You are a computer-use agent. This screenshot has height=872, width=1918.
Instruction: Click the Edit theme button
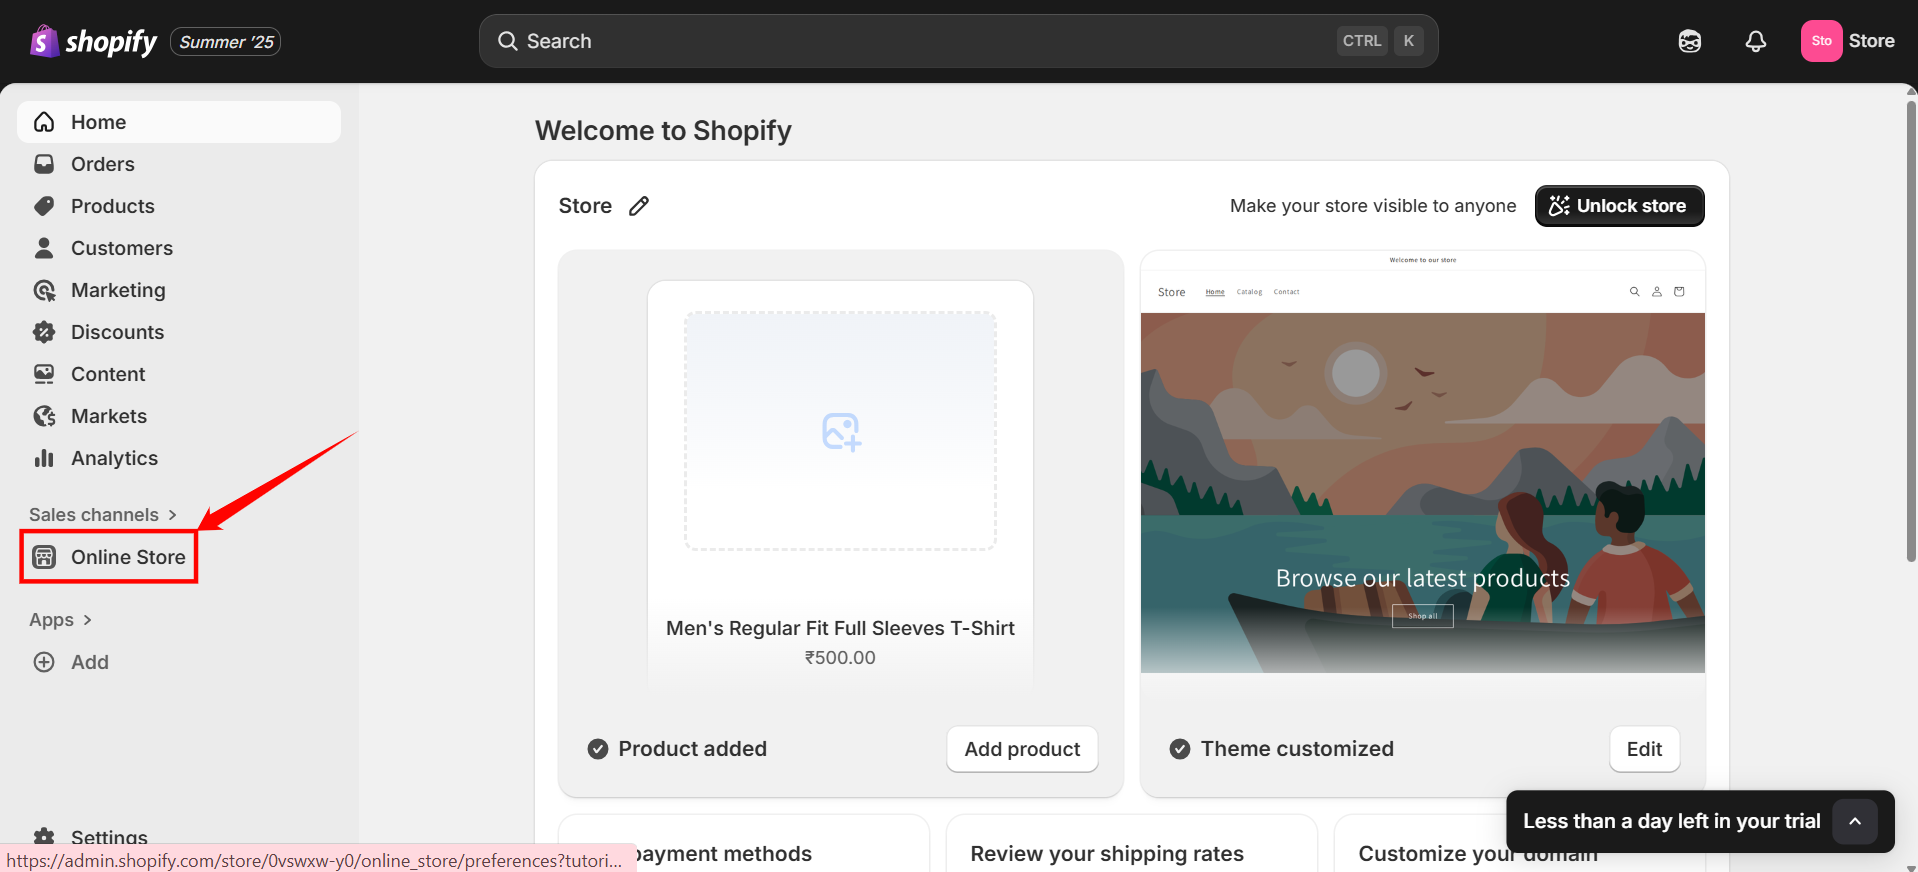(x=1644, y=749)
